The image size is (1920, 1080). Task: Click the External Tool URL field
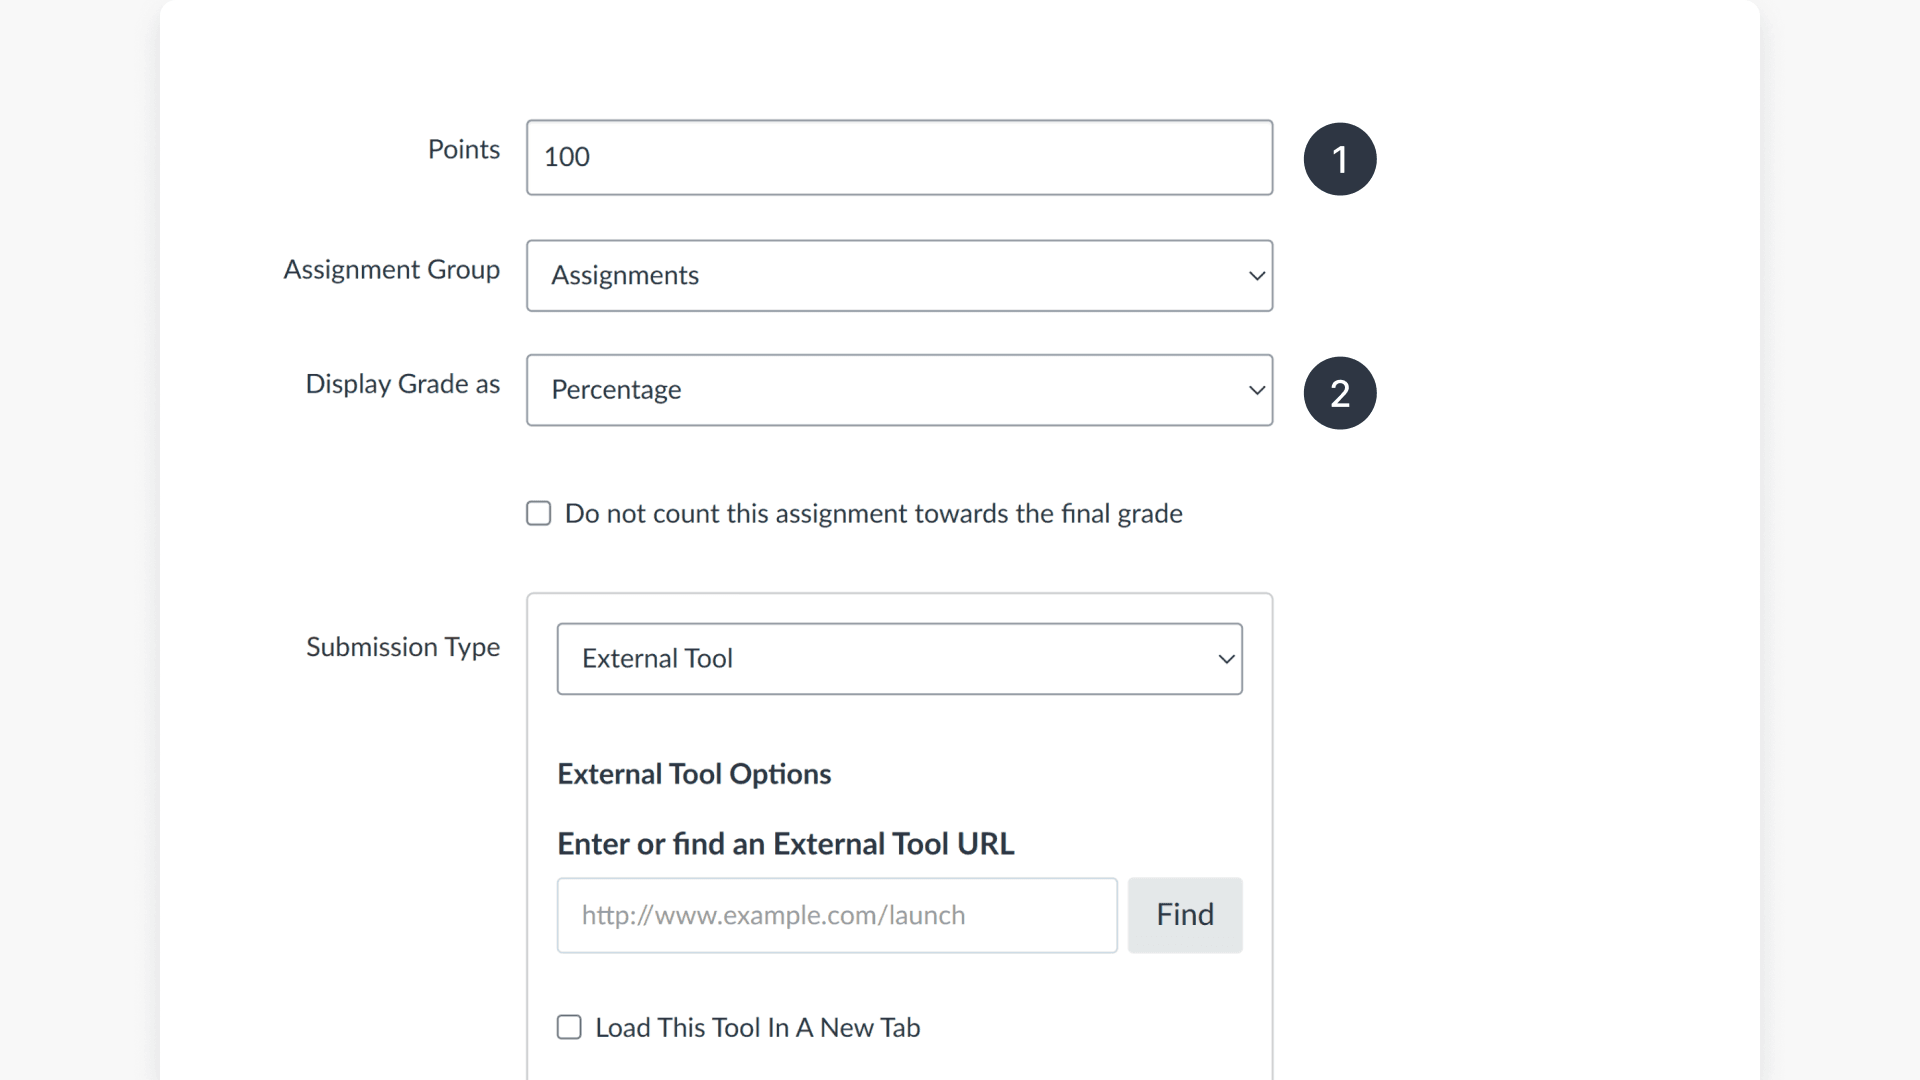click(837, 915)
